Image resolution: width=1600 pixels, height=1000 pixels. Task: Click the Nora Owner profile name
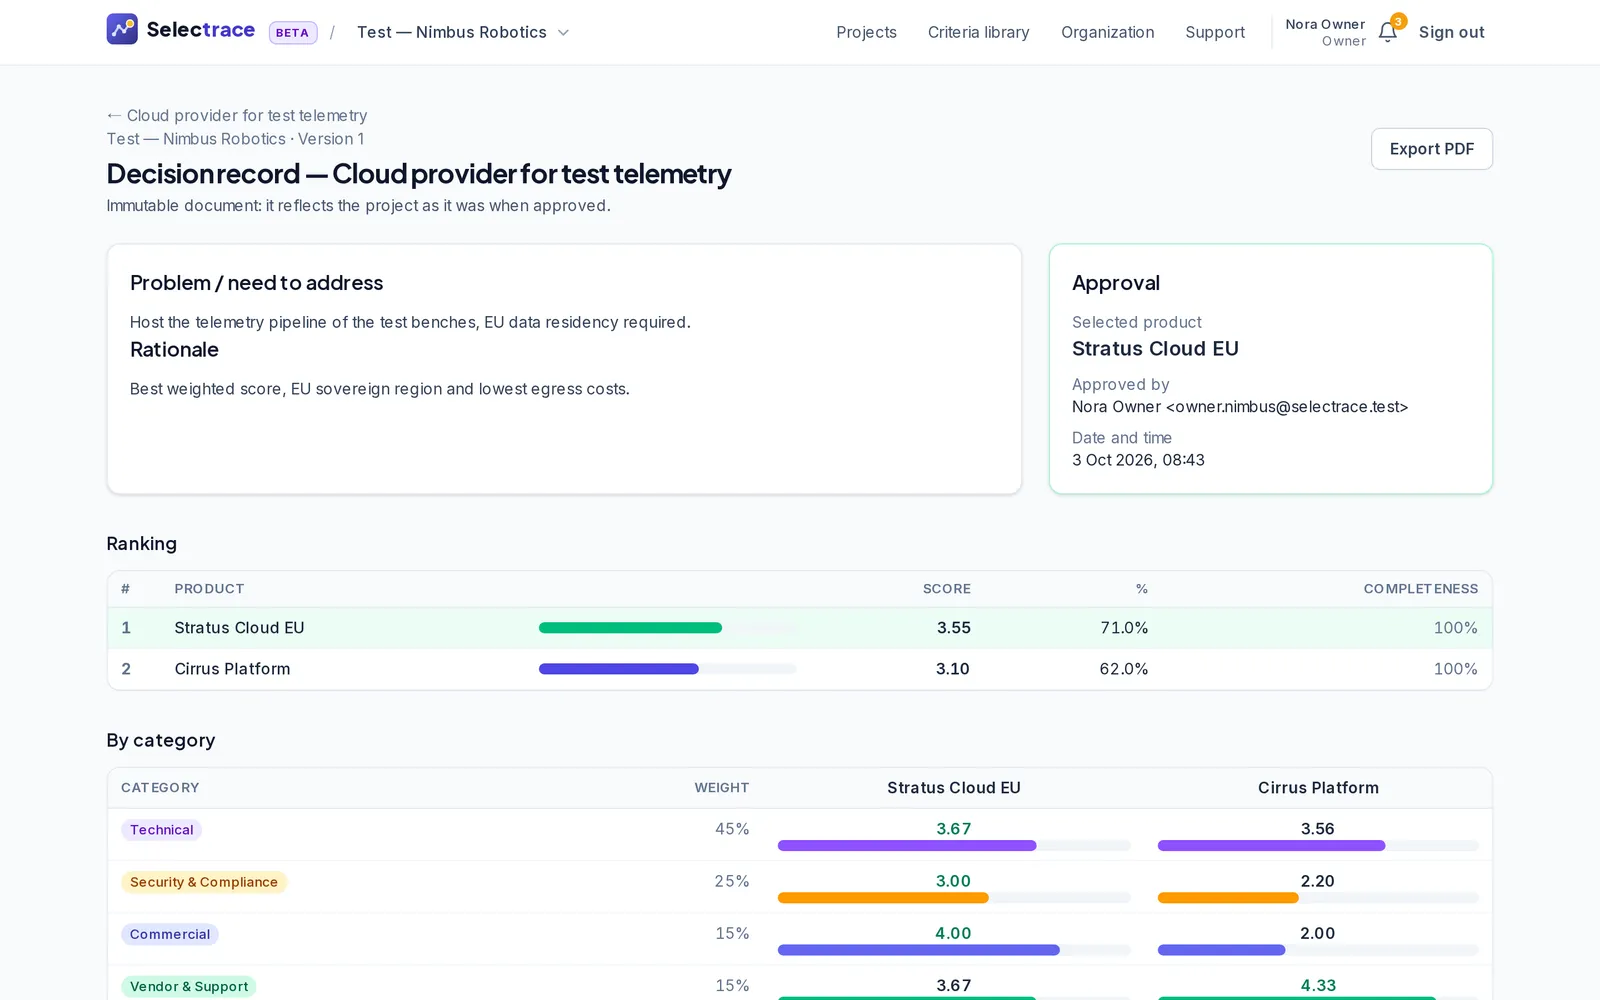click(x=1325, y=24)
